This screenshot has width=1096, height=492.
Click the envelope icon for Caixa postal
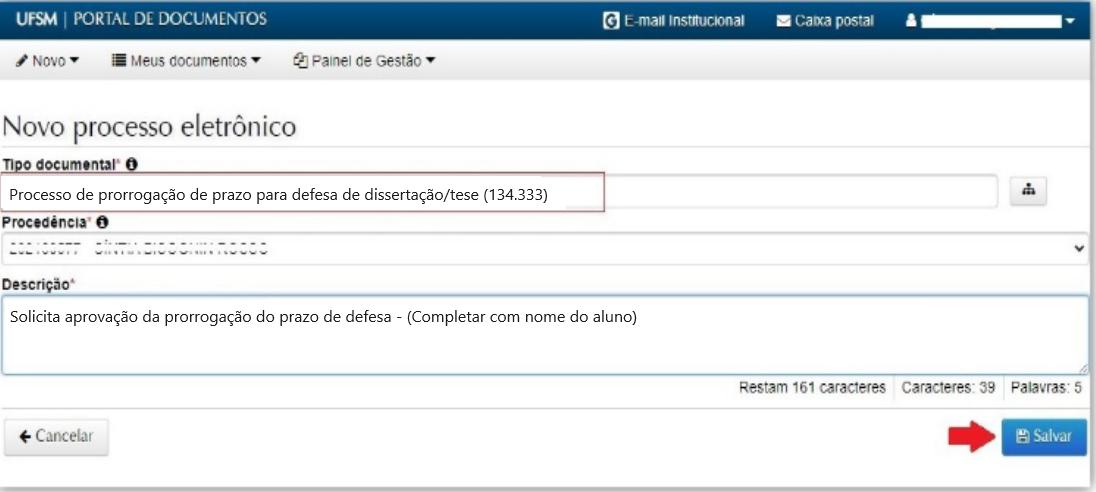pos(784,21)
